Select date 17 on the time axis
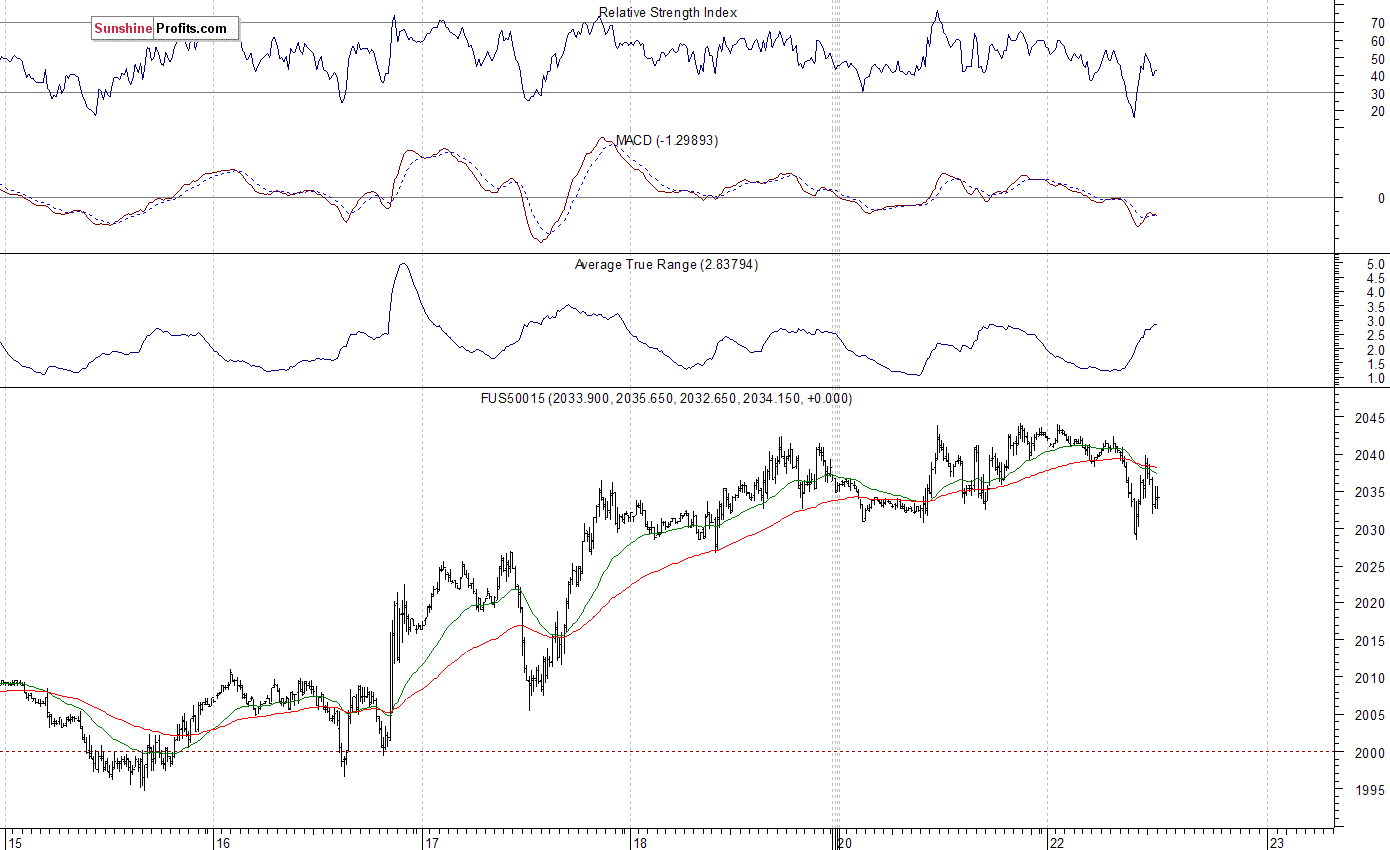1390x850 pixels. (x=432, y=842)
